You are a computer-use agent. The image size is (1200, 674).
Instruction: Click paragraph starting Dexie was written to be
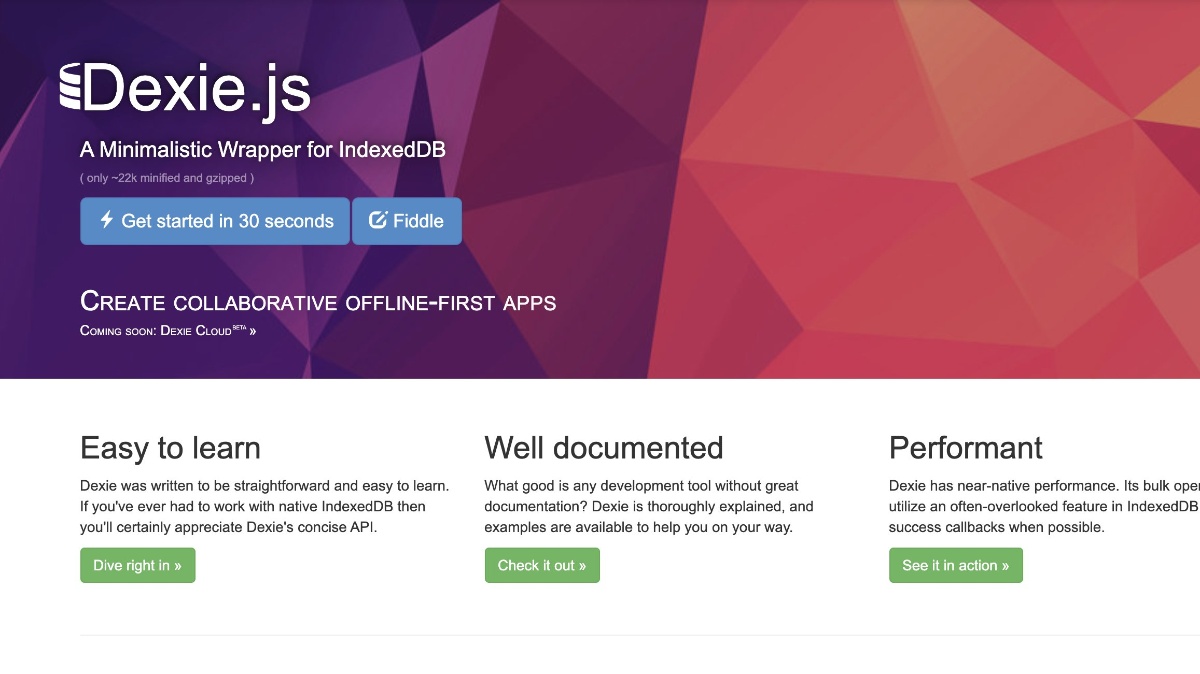265,506
